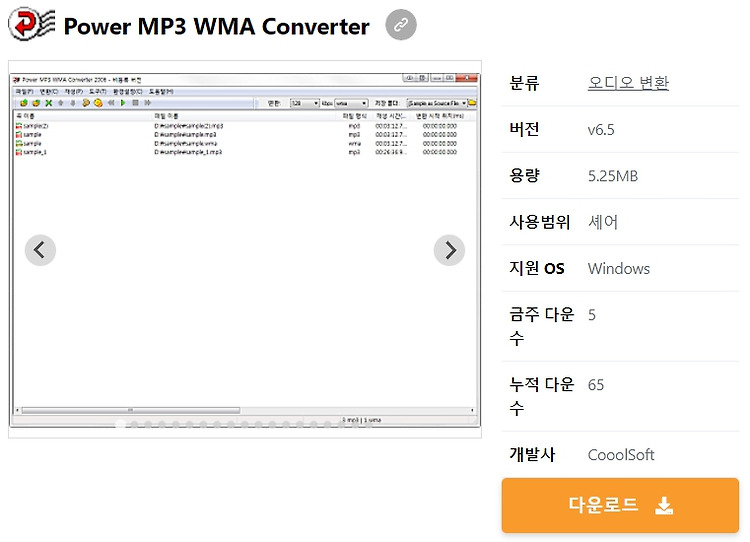750x542 pixels.
Task: Click the developer name CooolSoft
Action: [x=621, y=454]
